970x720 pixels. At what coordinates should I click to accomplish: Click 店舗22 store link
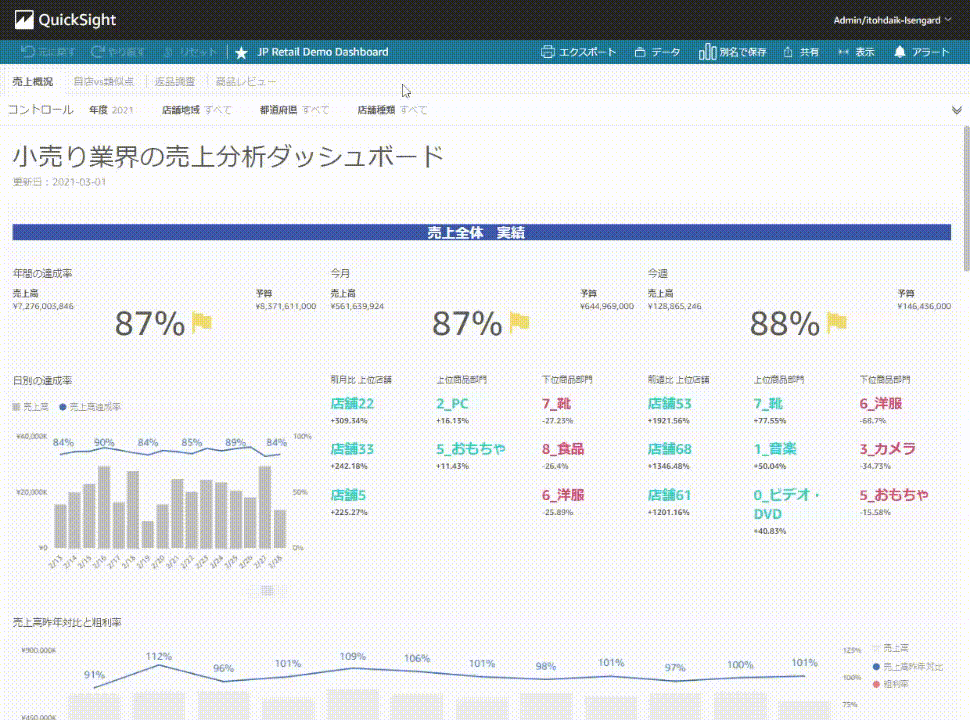coord(352,403)
